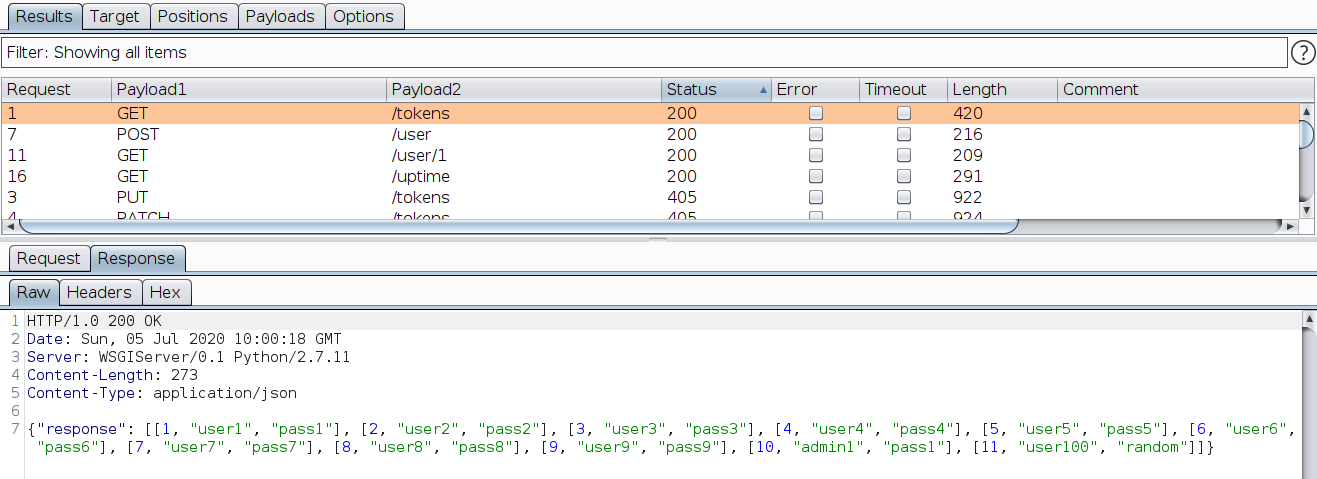Toggle Timeout checkbox for request 3
The height and width of the screenshot is (479, 1317).
904,197
